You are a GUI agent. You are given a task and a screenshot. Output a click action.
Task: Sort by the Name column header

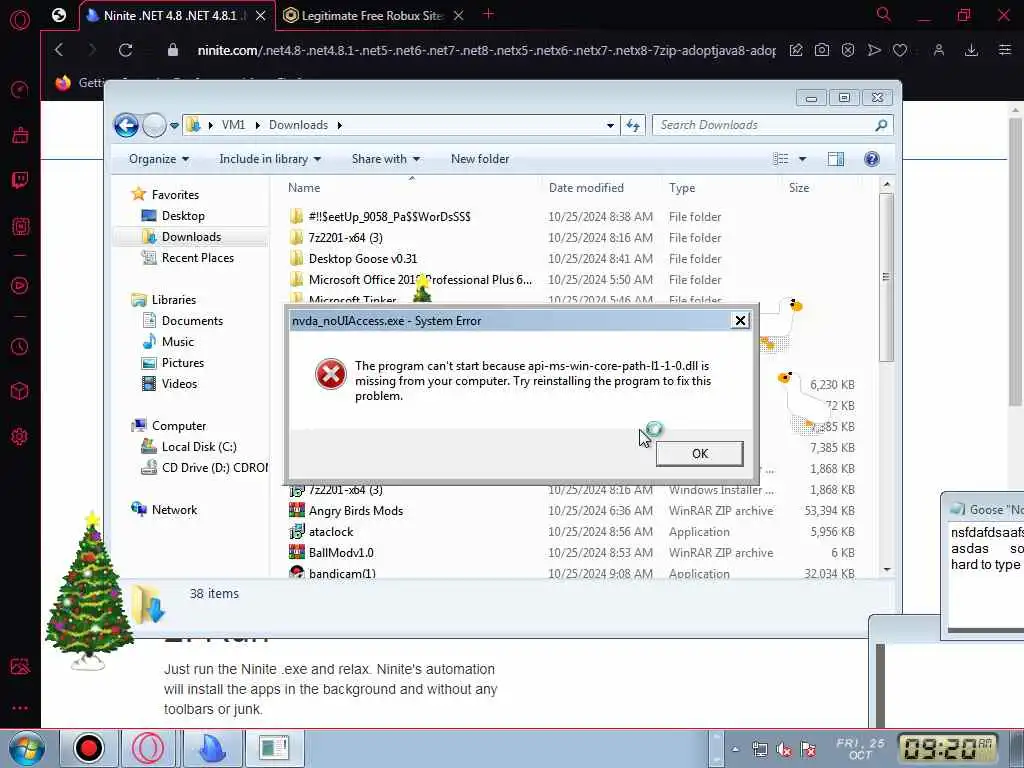304,187
